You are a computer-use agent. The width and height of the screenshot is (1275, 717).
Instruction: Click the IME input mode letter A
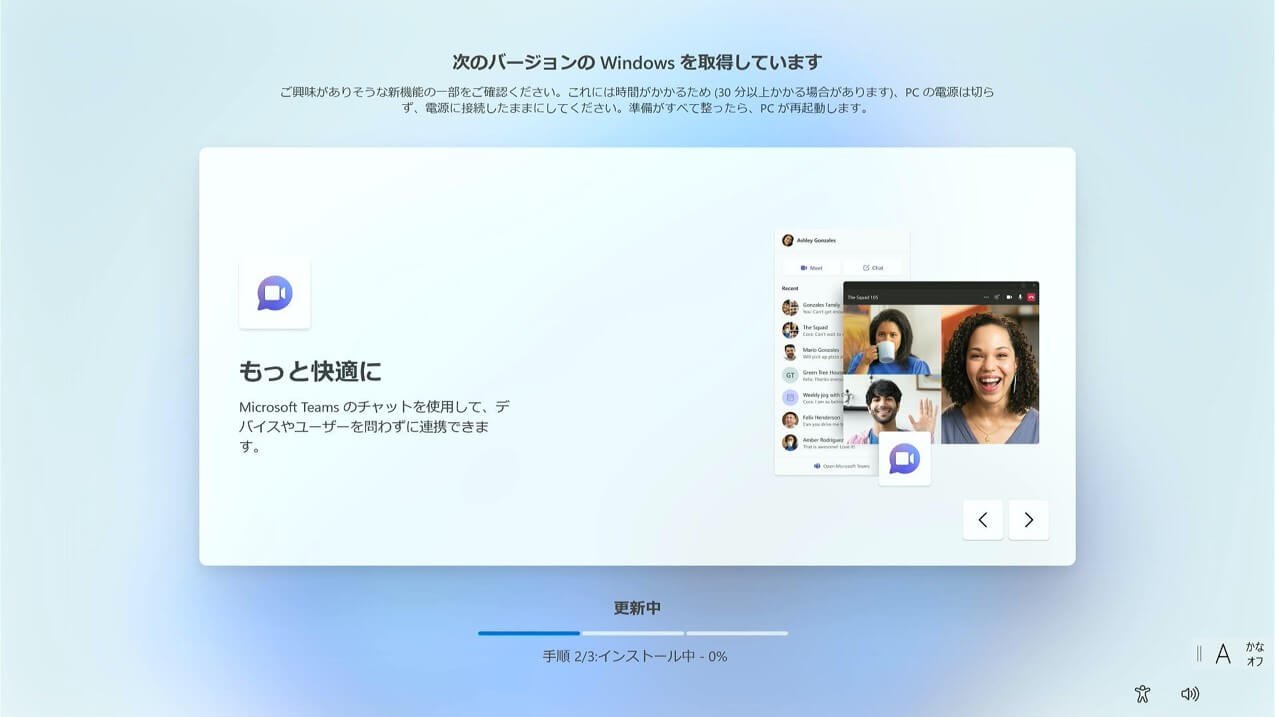point(1223,655)
